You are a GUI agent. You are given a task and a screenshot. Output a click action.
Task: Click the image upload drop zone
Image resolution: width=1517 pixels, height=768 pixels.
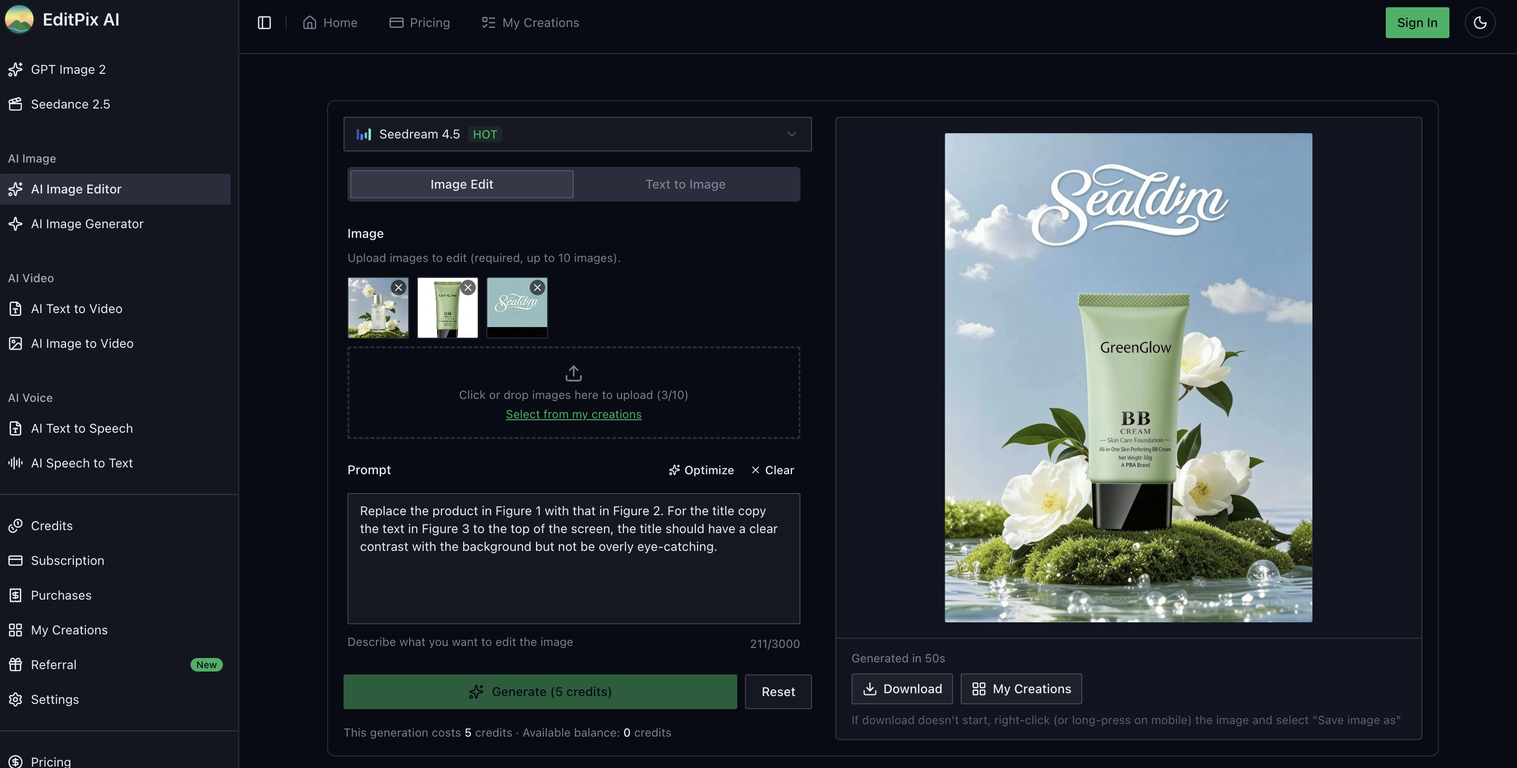tap(574, 393)
